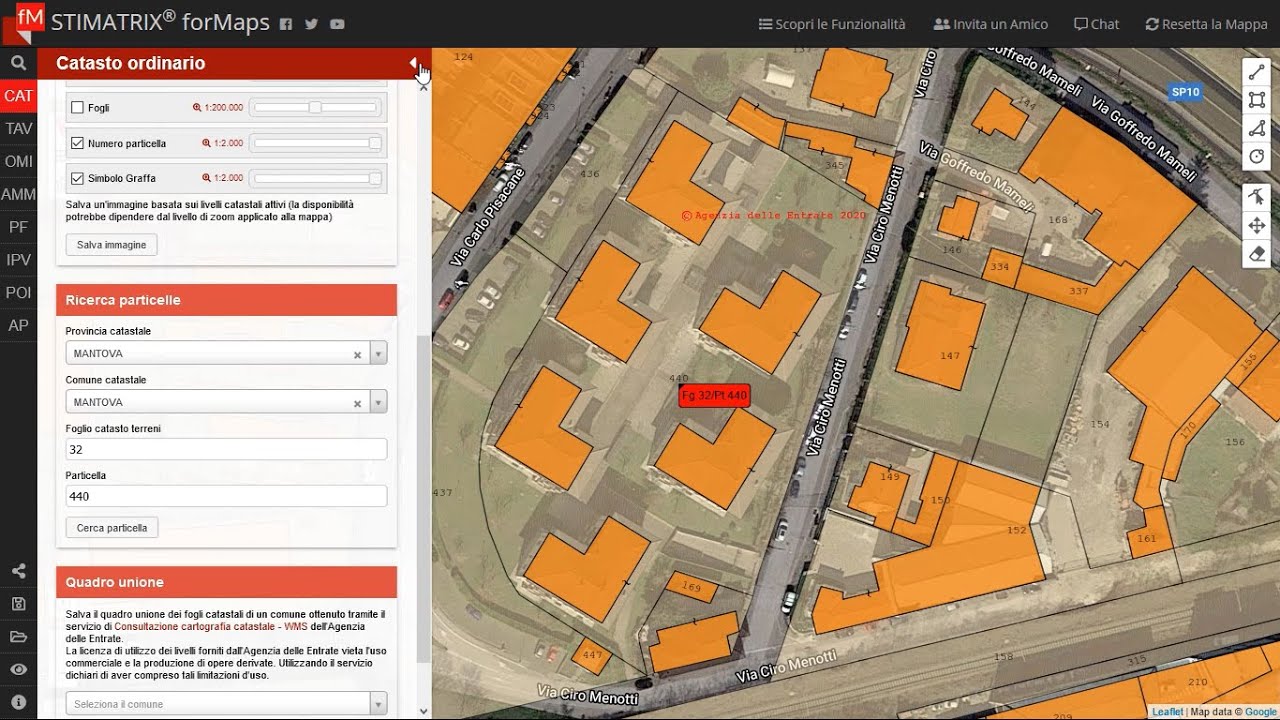This screenshot has height=720, width=1280.
Task: Open Facebook link icon in header
Action: point(286,24)
